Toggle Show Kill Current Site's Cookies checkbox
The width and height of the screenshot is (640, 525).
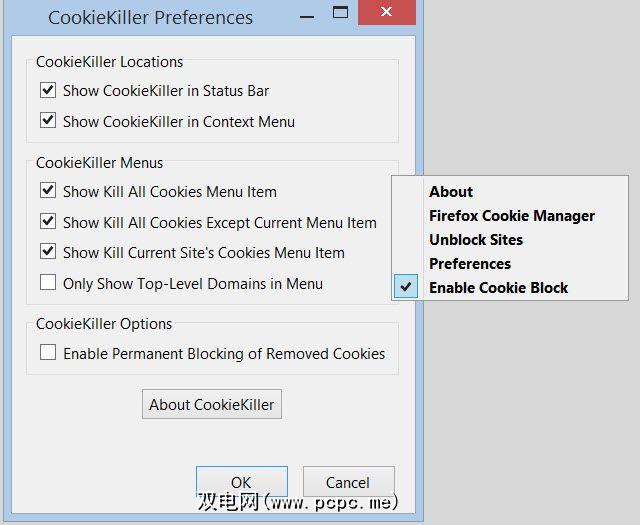point(48,253)
